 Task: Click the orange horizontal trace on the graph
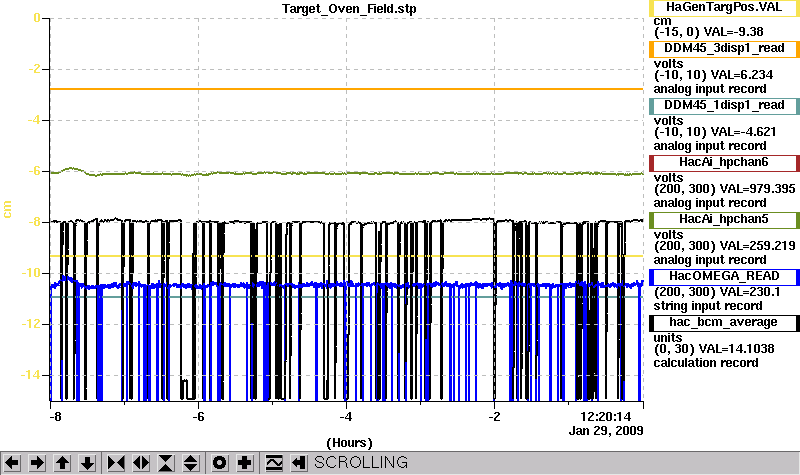[347, 89]
